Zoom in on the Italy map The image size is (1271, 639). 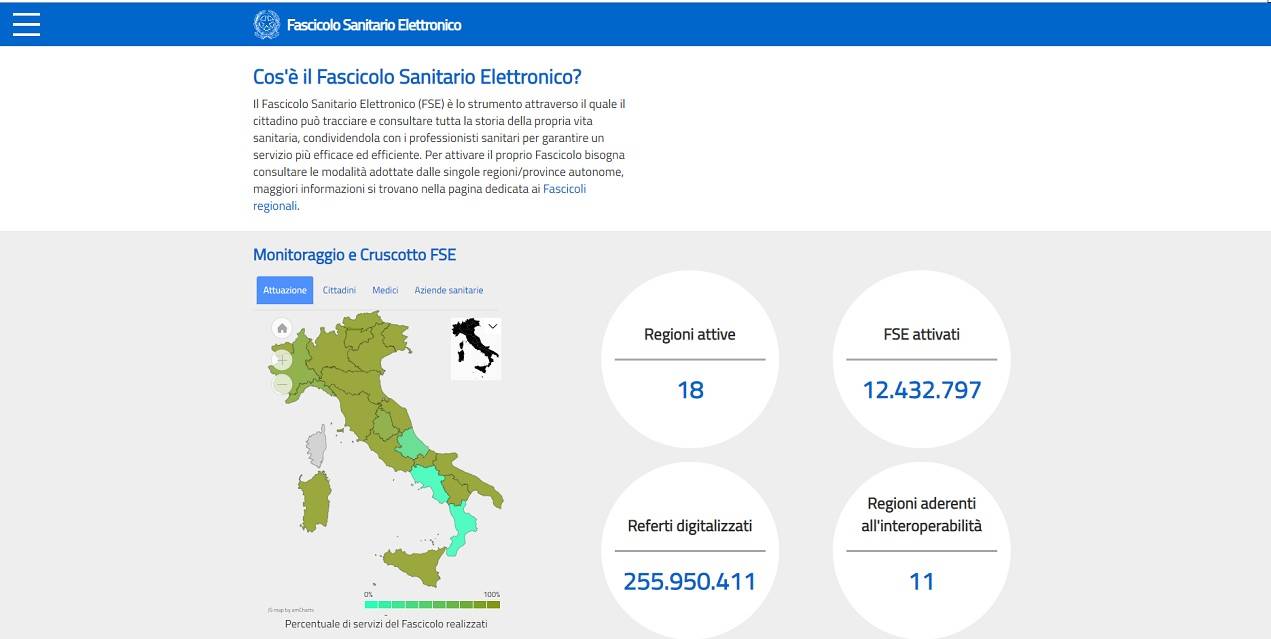(x=281, y=360)
